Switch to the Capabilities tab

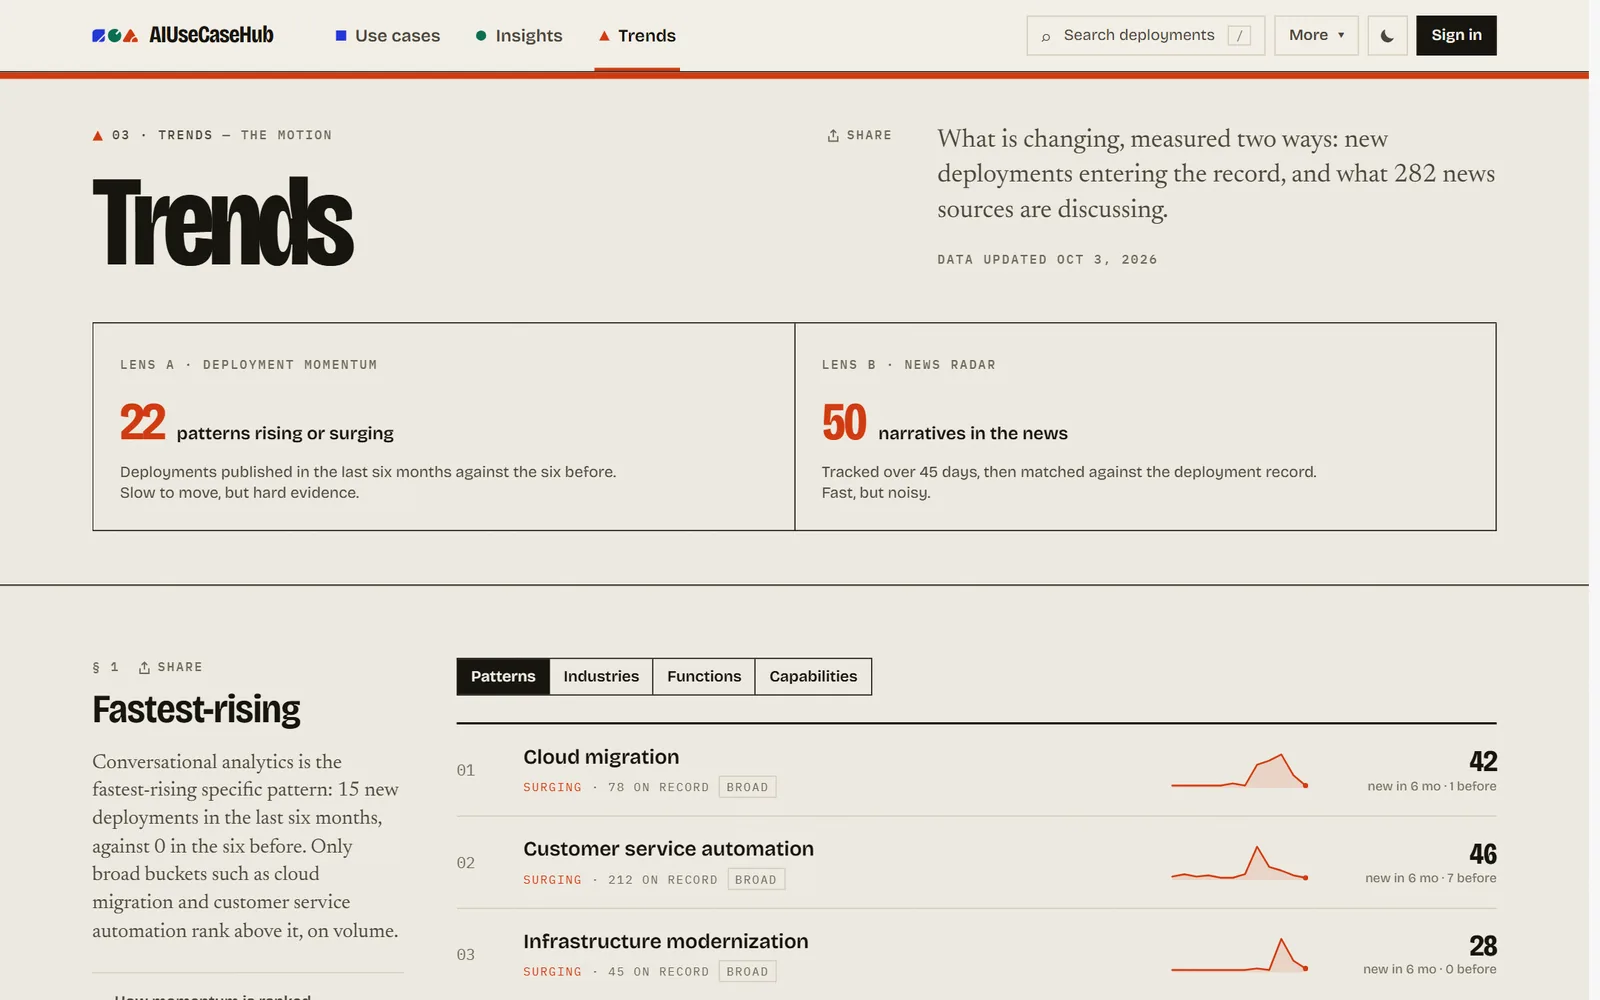pos(813,676)
